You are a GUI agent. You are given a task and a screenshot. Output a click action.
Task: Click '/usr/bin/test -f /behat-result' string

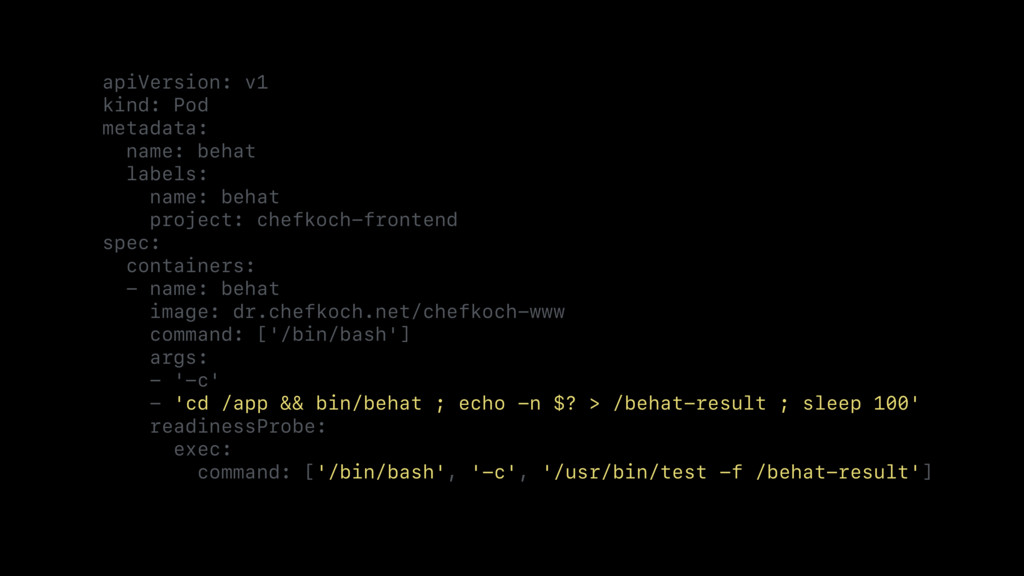pos(731,472)
